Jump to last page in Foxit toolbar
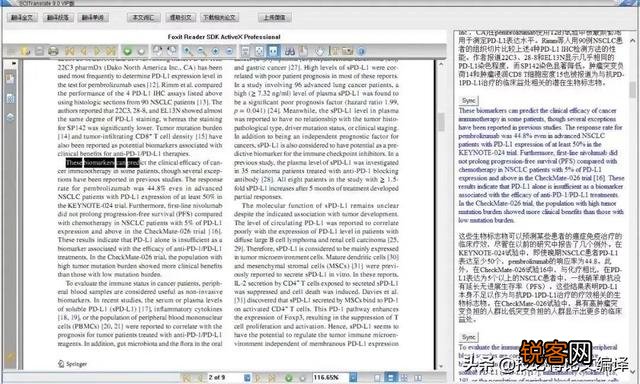640x384 pixels. pos(110,51)
